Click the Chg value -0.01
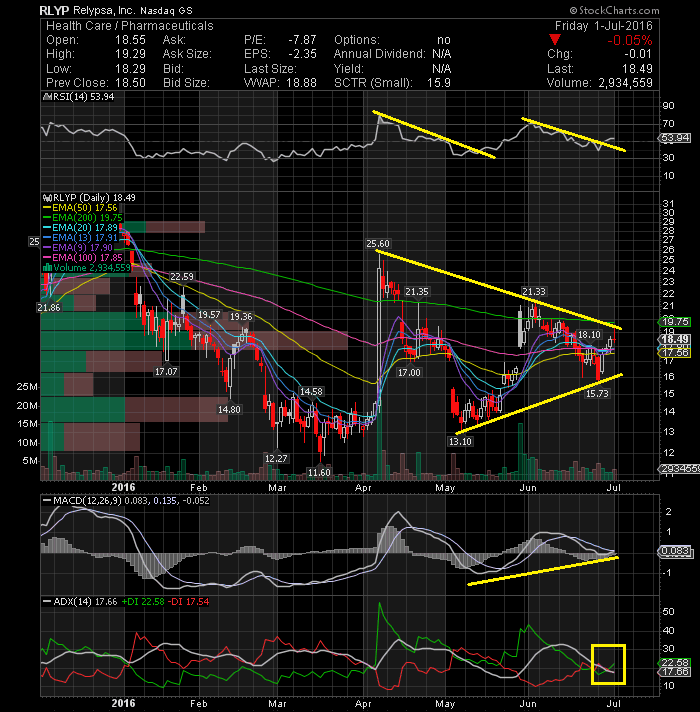Image resolution: width=700 pixels, height=712 pixels. click(x=637, y=54)
